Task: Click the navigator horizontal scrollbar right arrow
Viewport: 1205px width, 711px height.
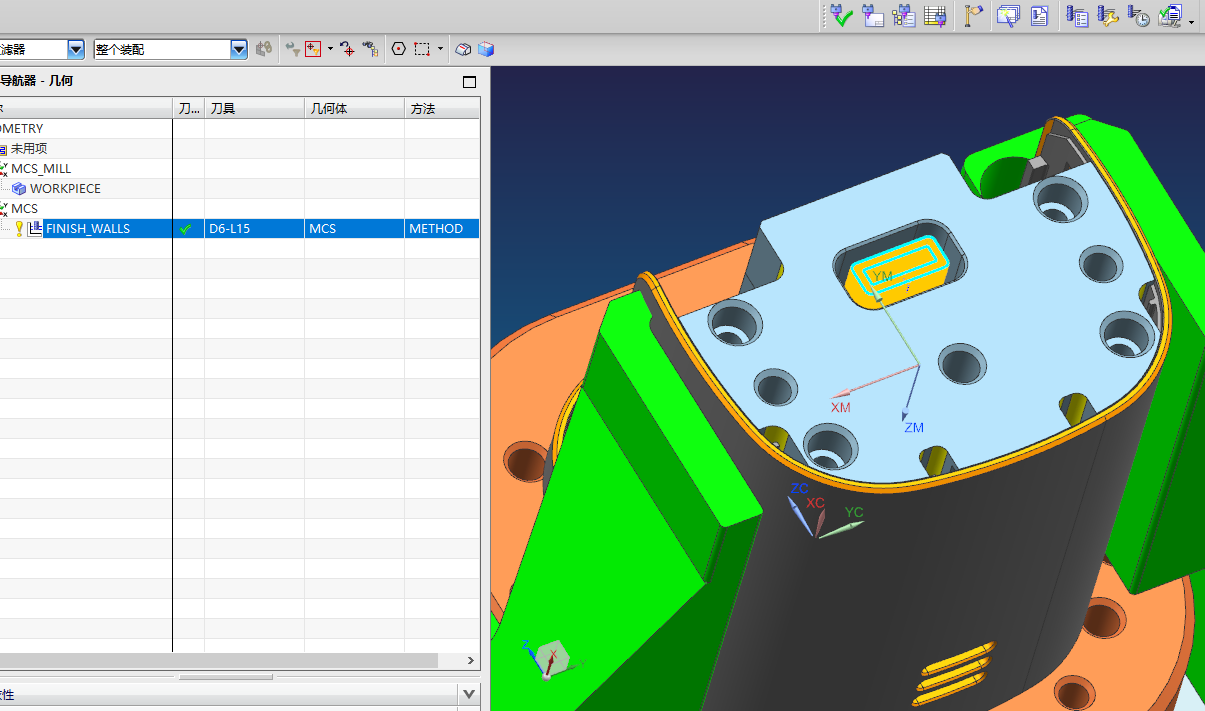Action: [472, 661]
